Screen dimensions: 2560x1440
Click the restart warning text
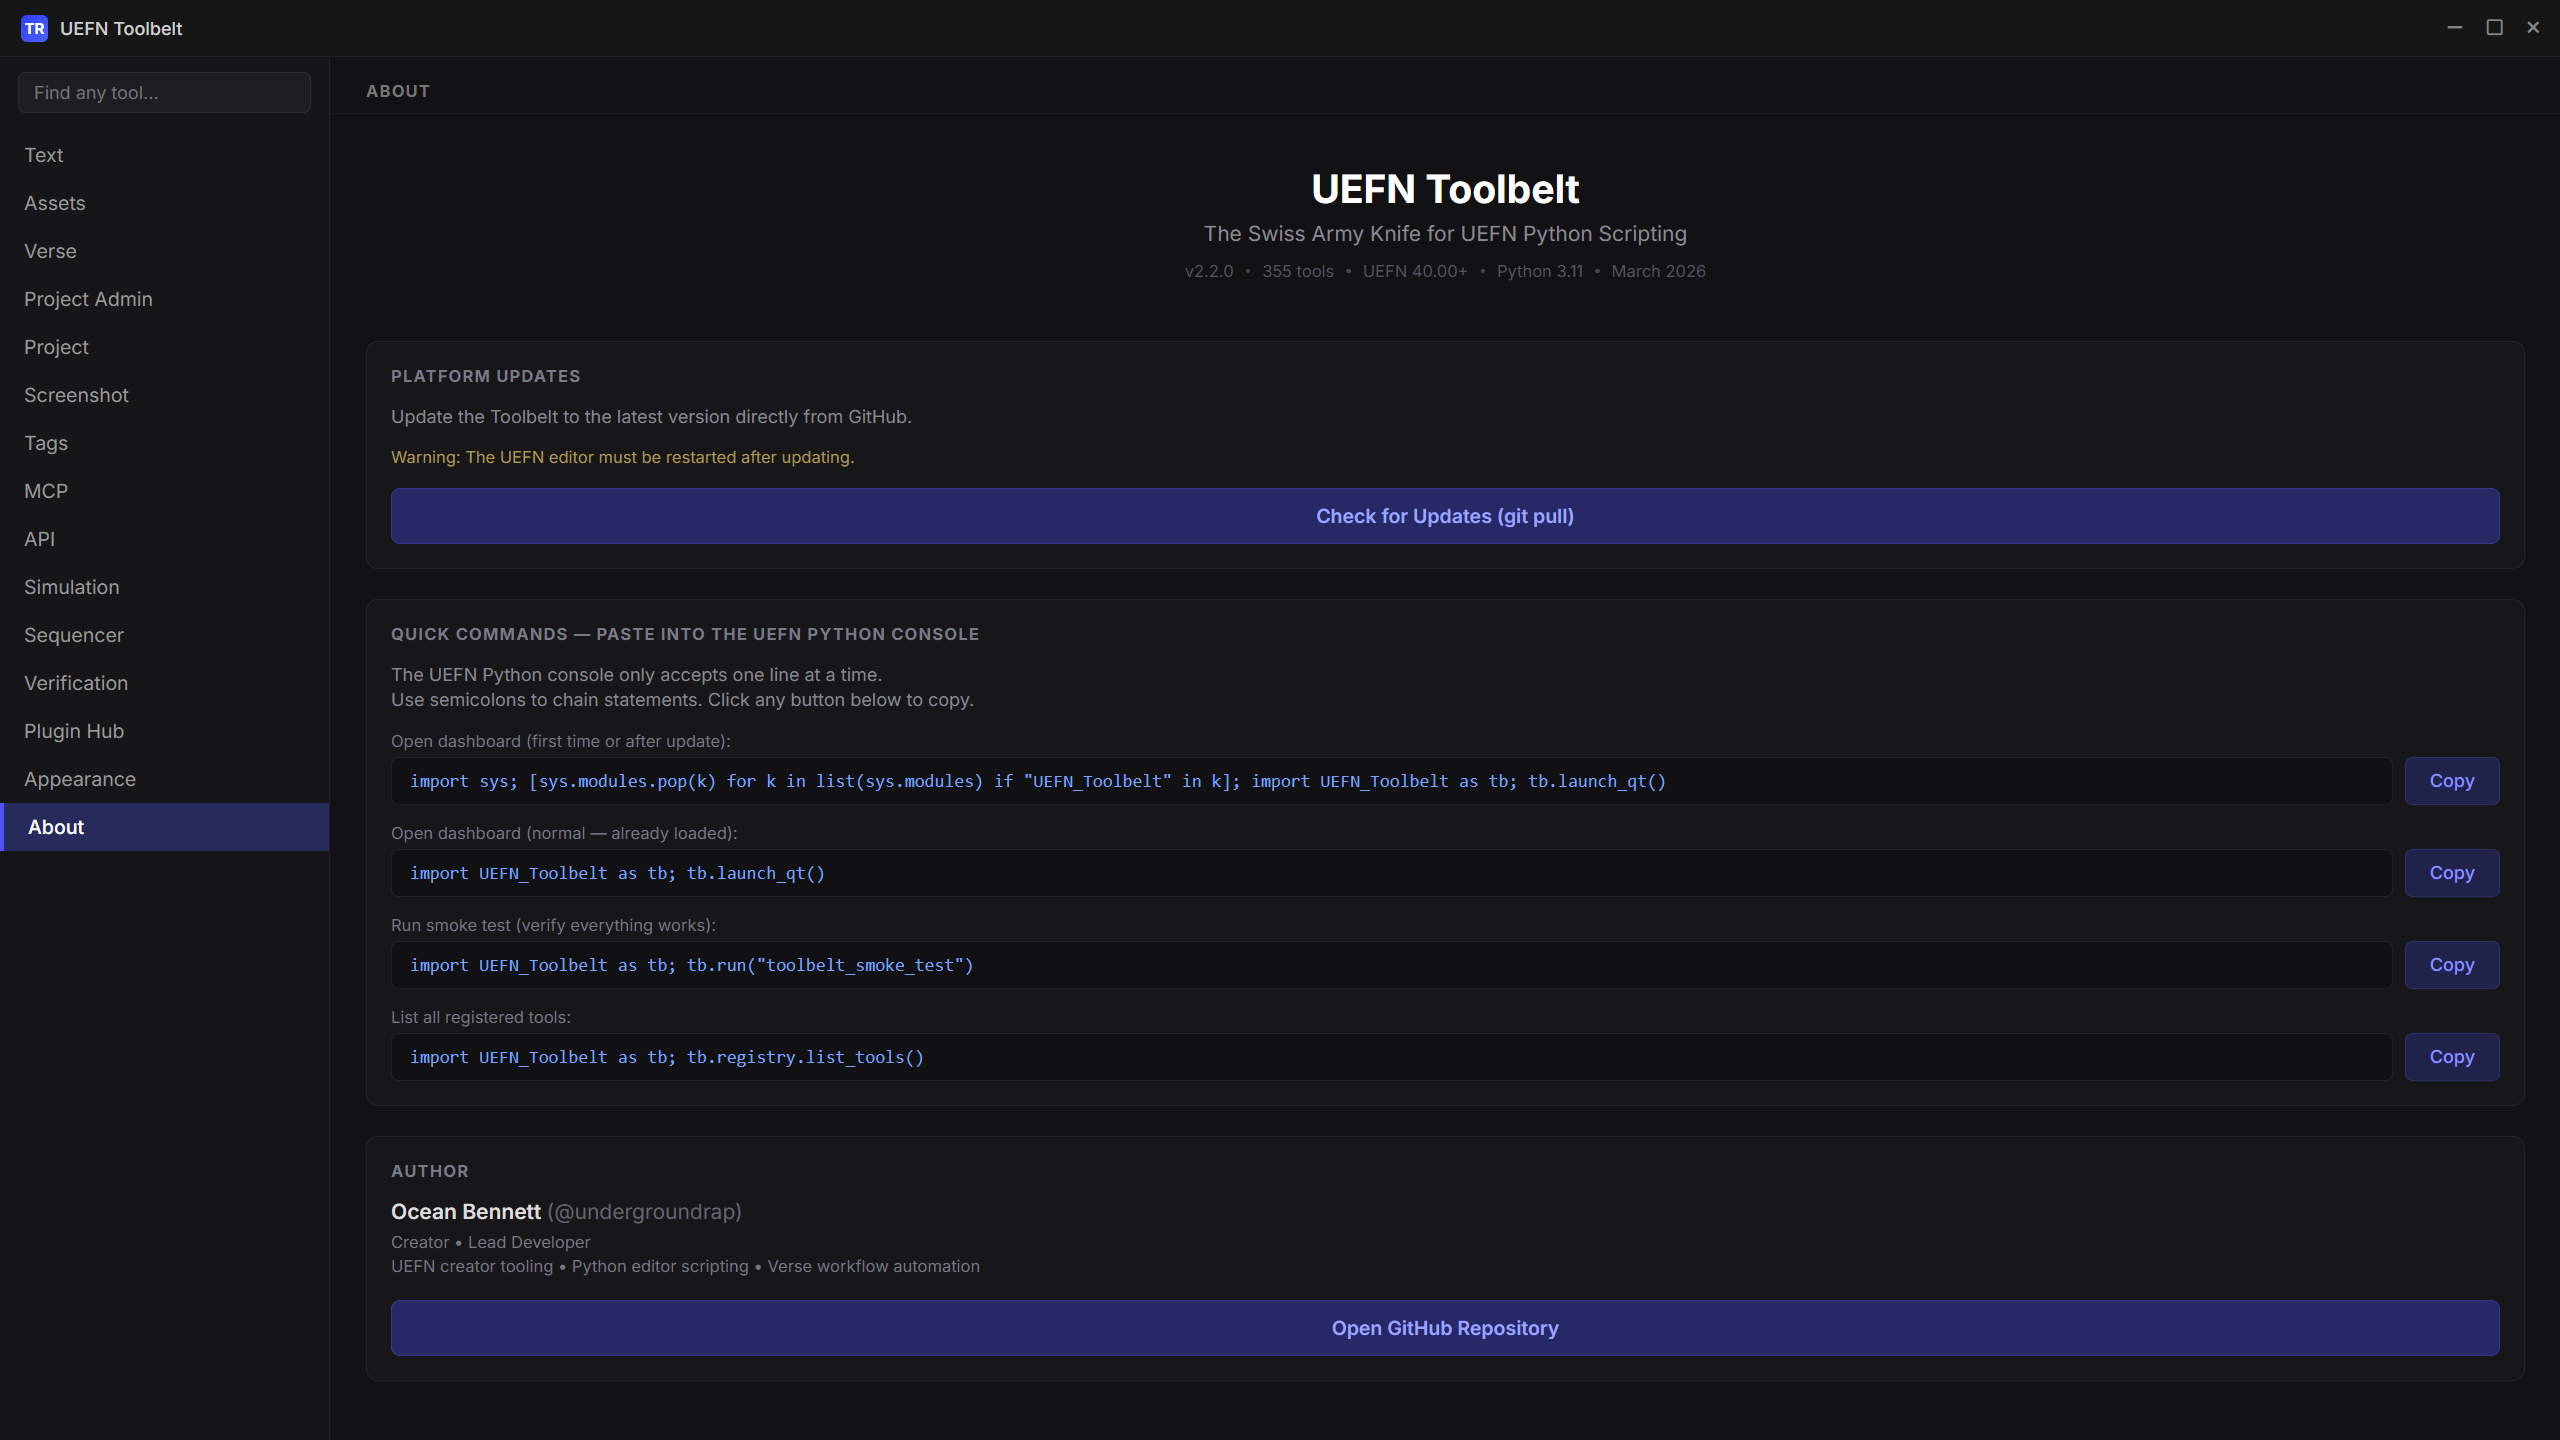click(622, 457)
